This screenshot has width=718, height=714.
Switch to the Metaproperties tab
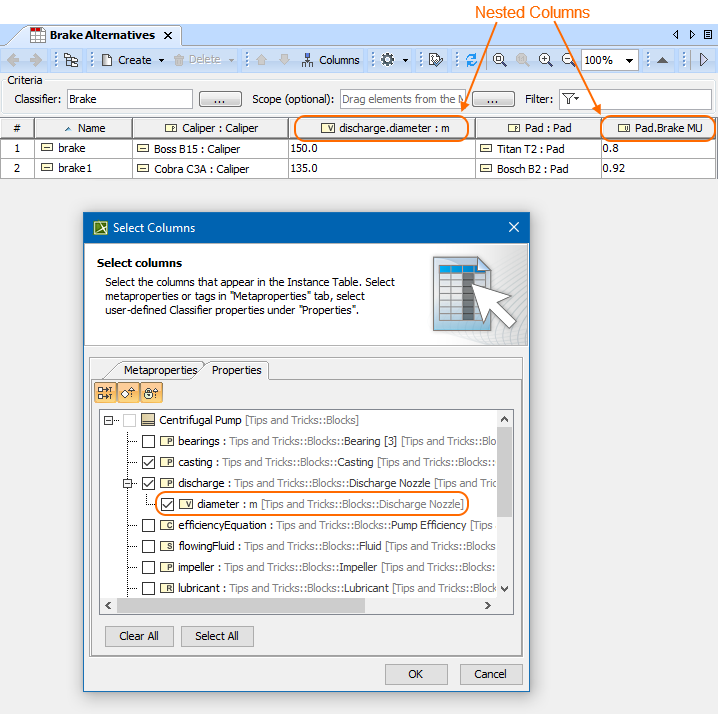pyautogui.click(x=160, y=370)
